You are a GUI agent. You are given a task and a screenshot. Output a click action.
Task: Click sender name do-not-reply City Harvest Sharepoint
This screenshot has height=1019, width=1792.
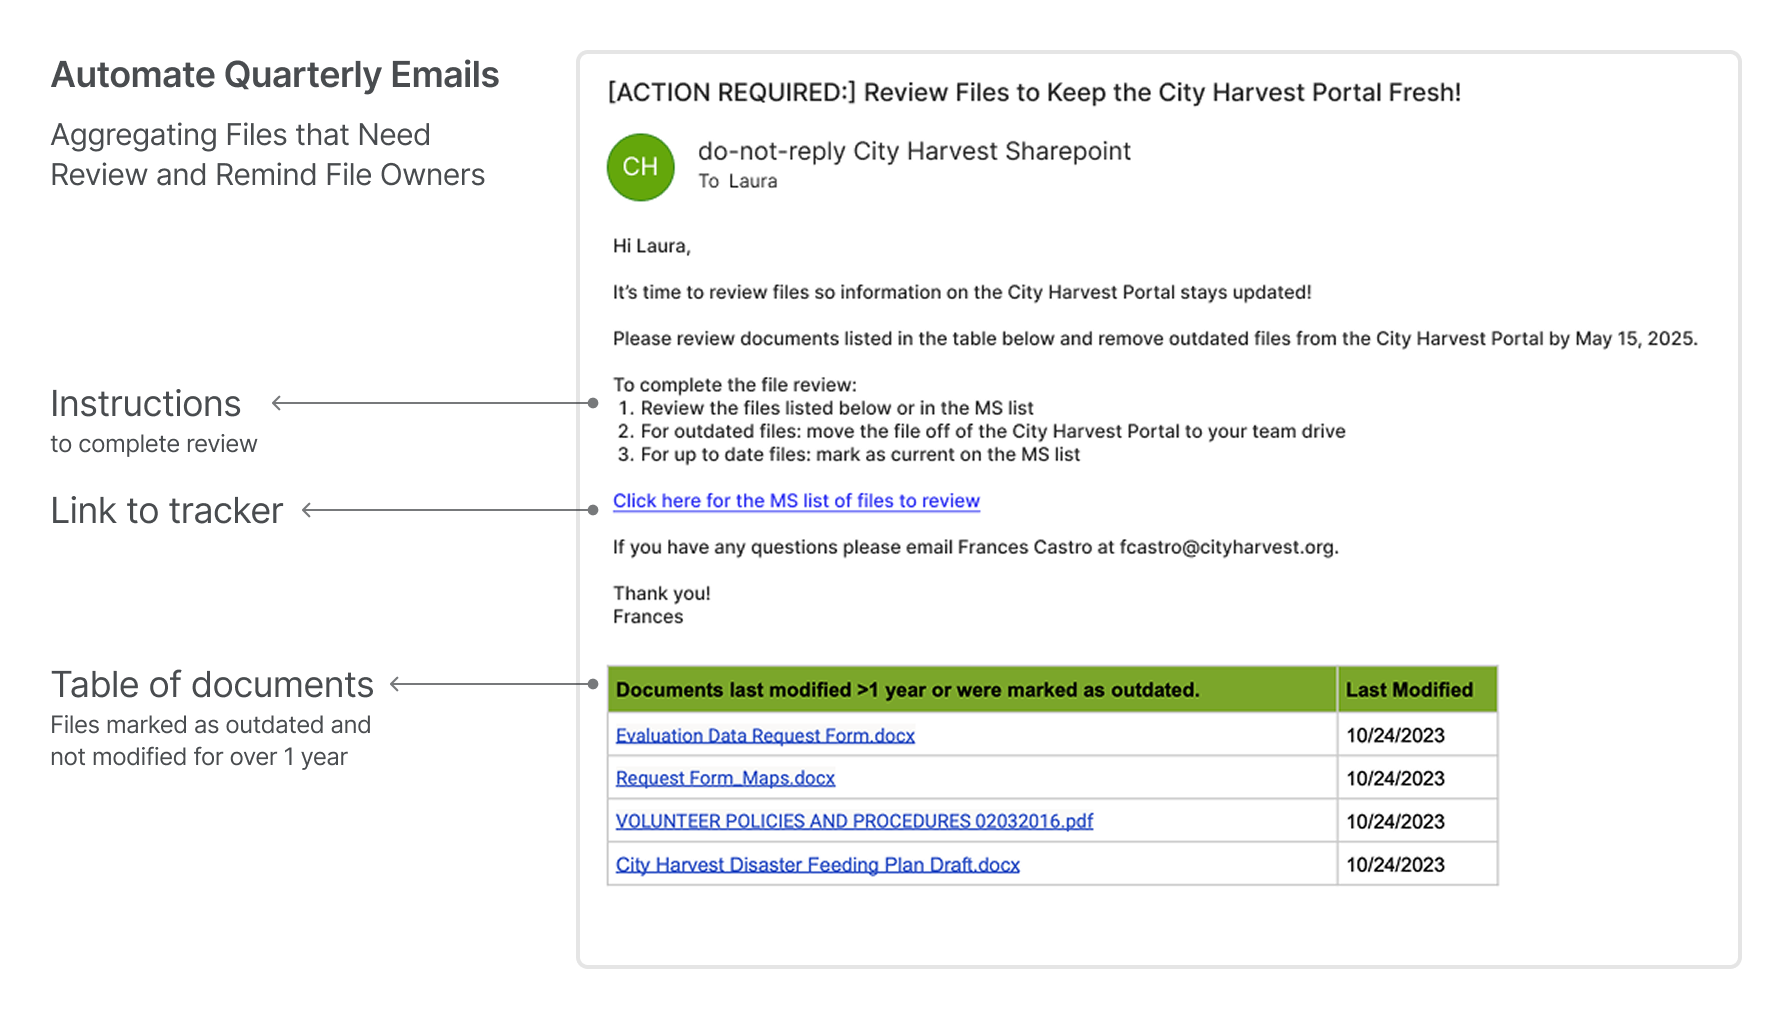(x=914, y=151)
